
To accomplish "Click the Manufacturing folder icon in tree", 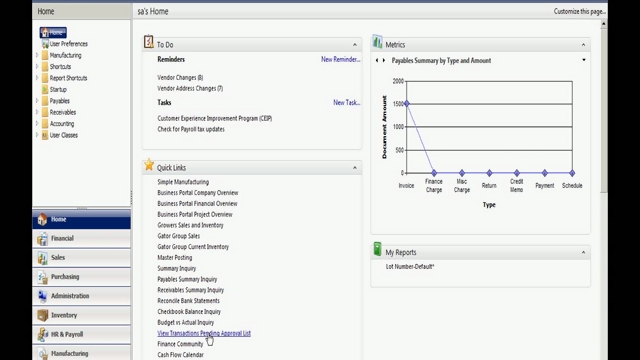I will 45,55.
